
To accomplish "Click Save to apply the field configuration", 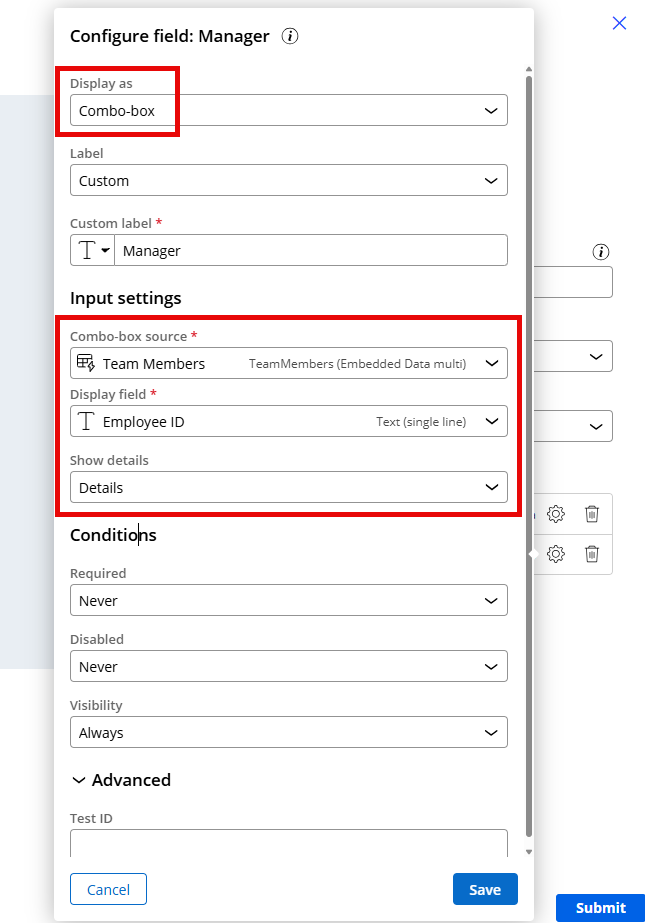I will [485, 888].
